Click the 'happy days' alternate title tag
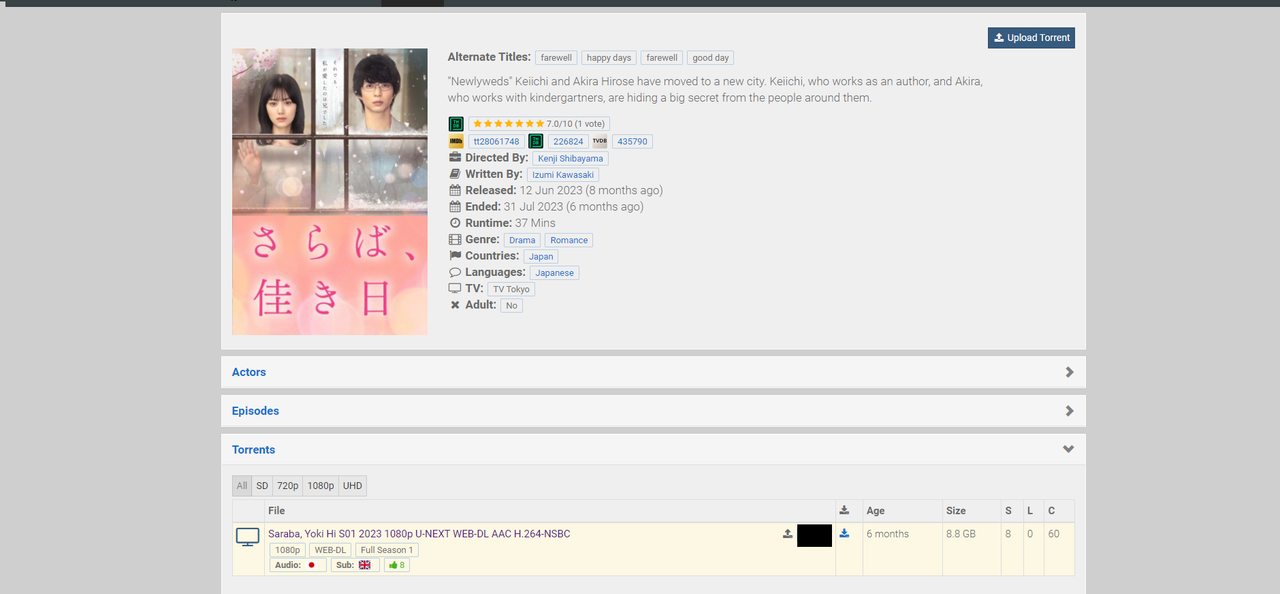 (609, 58)
